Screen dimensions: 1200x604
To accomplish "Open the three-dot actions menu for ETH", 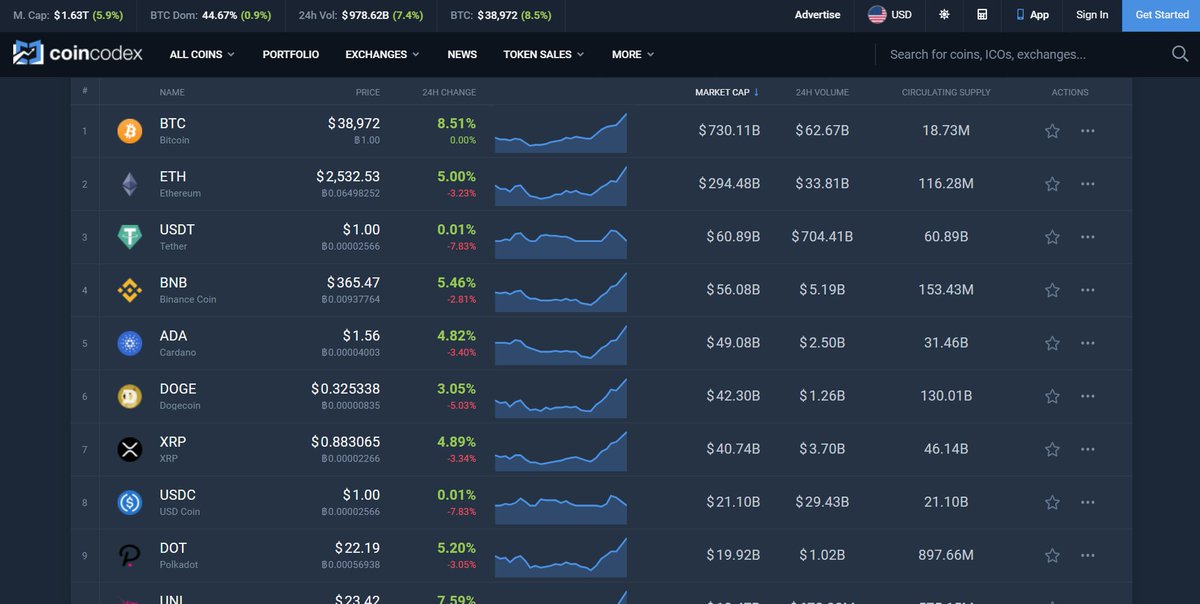I will point(1088,184).
